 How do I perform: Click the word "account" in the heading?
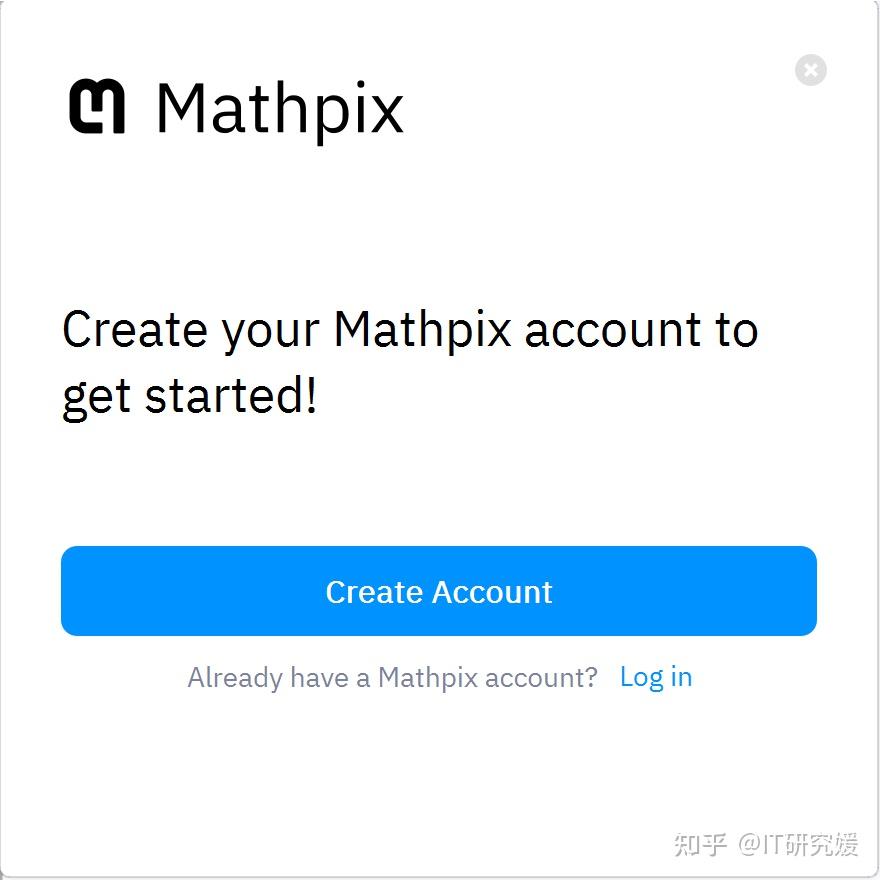612,331
